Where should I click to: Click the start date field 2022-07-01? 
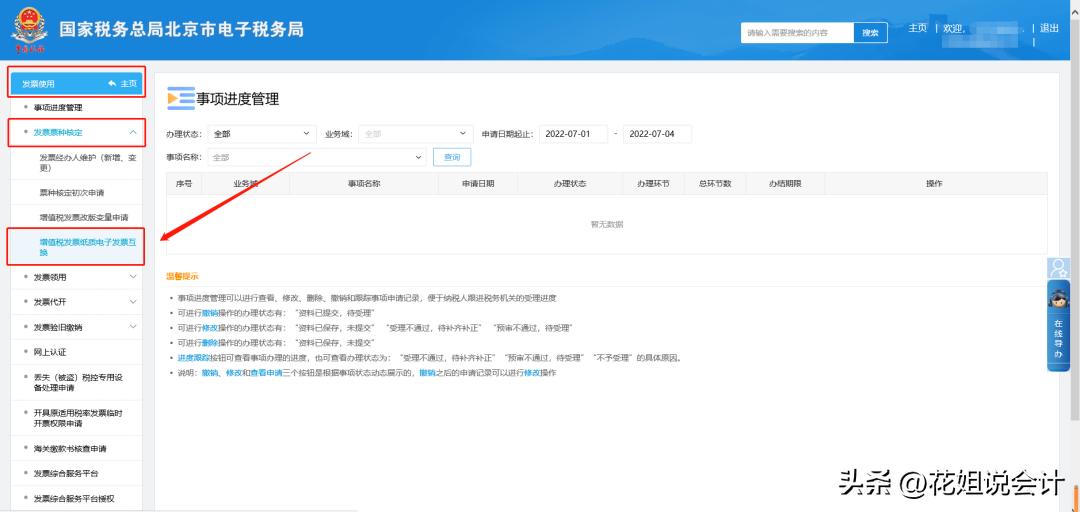[x=573, y=134]
